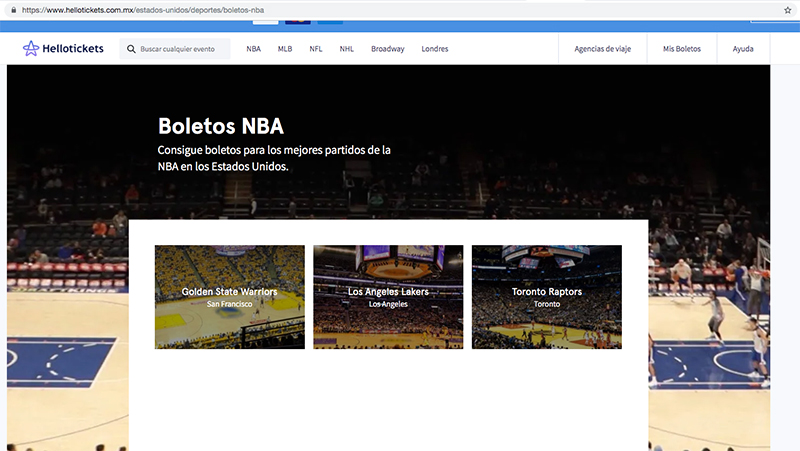Open the Broadway menu item

388,49
